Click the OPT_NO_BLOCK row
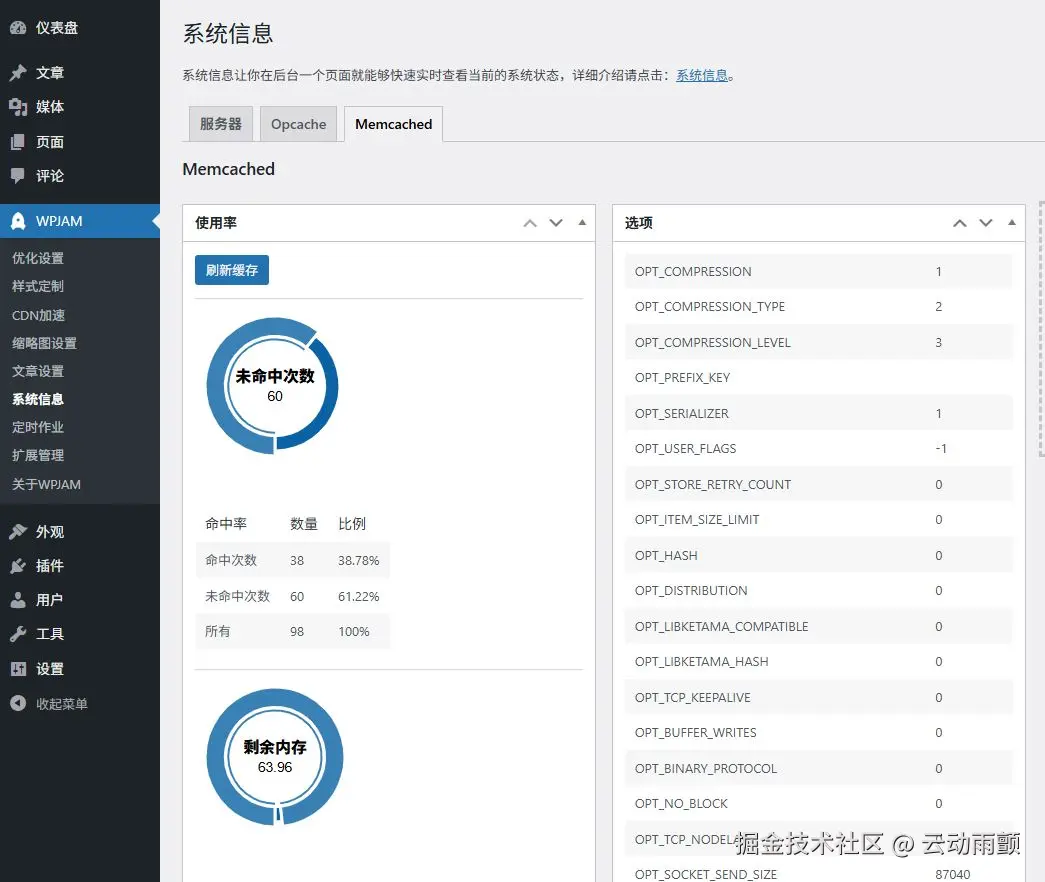Screen dimensions: 1045x882 pos(818,803)
